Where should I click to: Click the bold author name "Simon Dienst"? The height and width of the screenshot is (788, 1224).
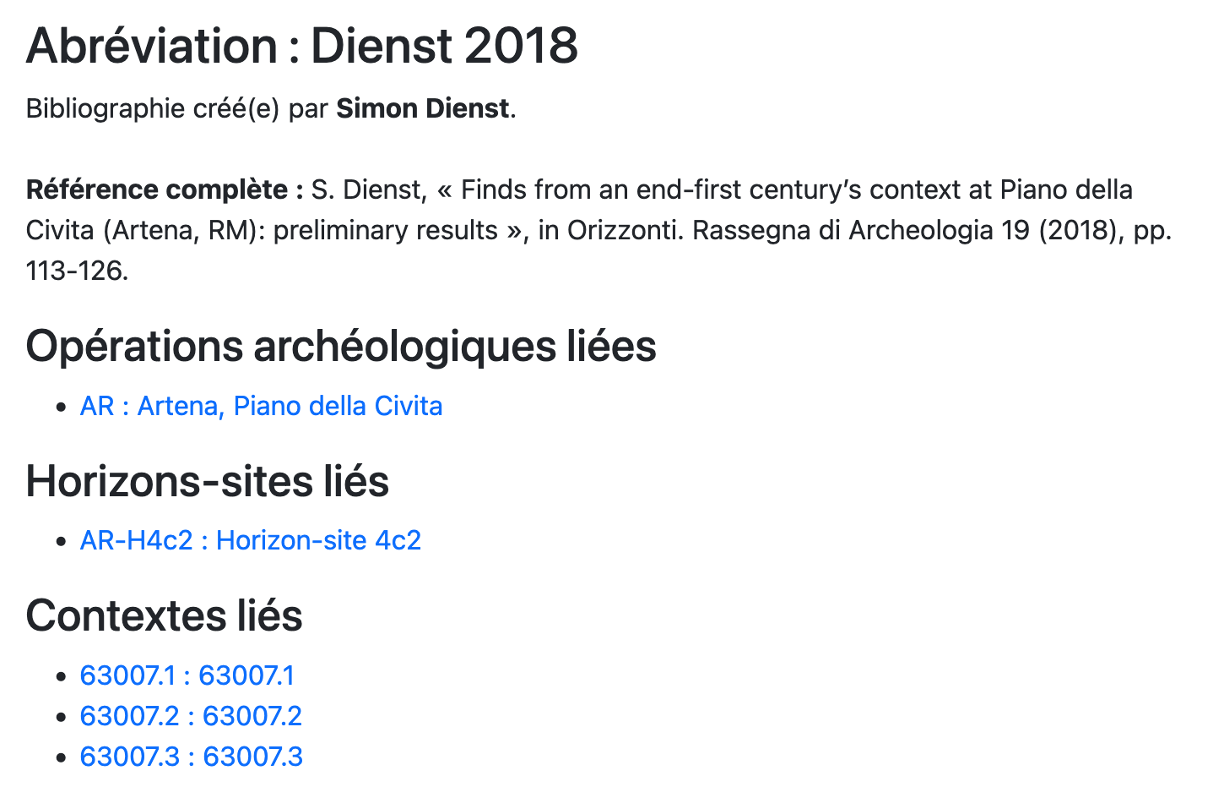pos(423,108)
